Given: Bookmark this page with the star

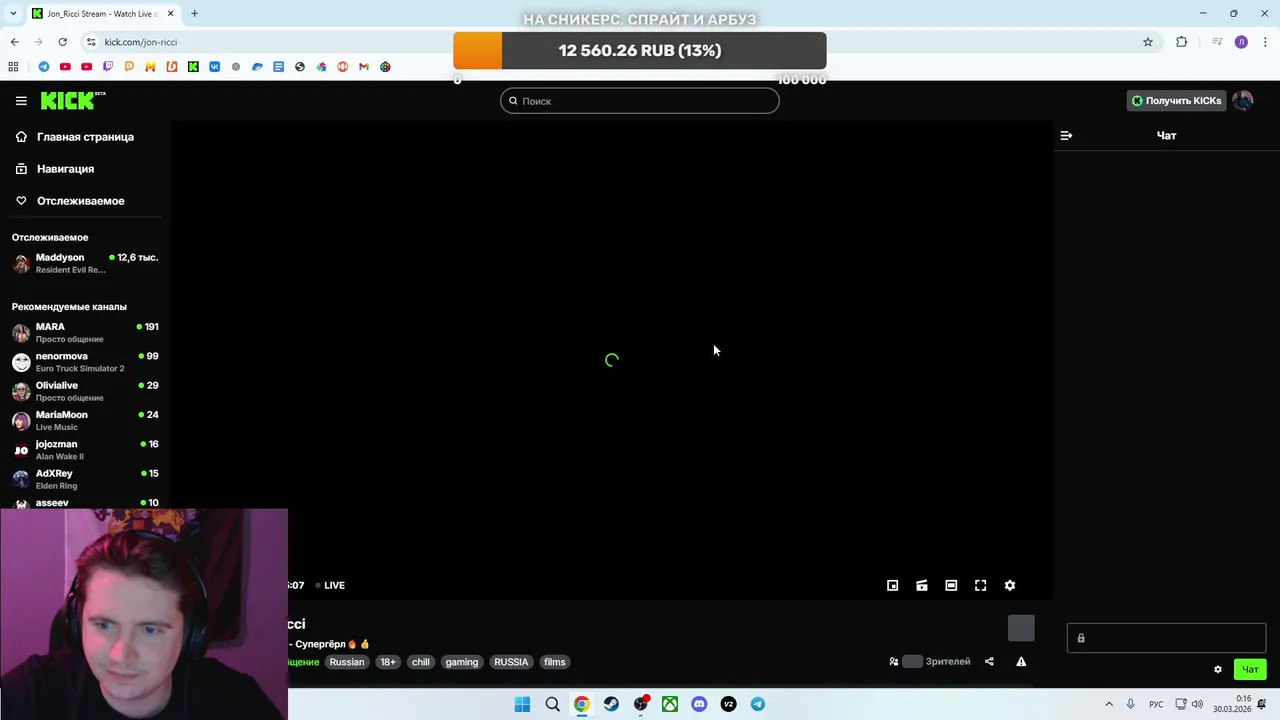Looking at the screenshot, I should click(x=1148, y=42).
